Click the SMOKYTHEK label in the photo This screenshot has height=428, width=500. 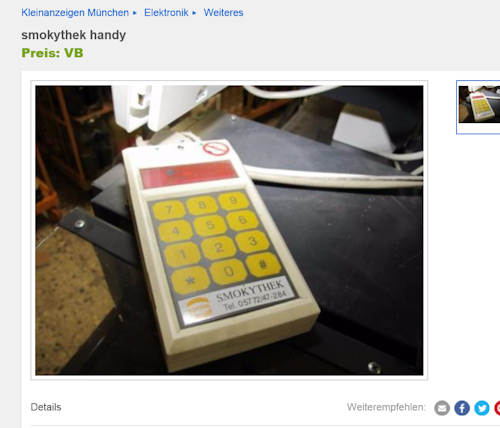(250, 290)
